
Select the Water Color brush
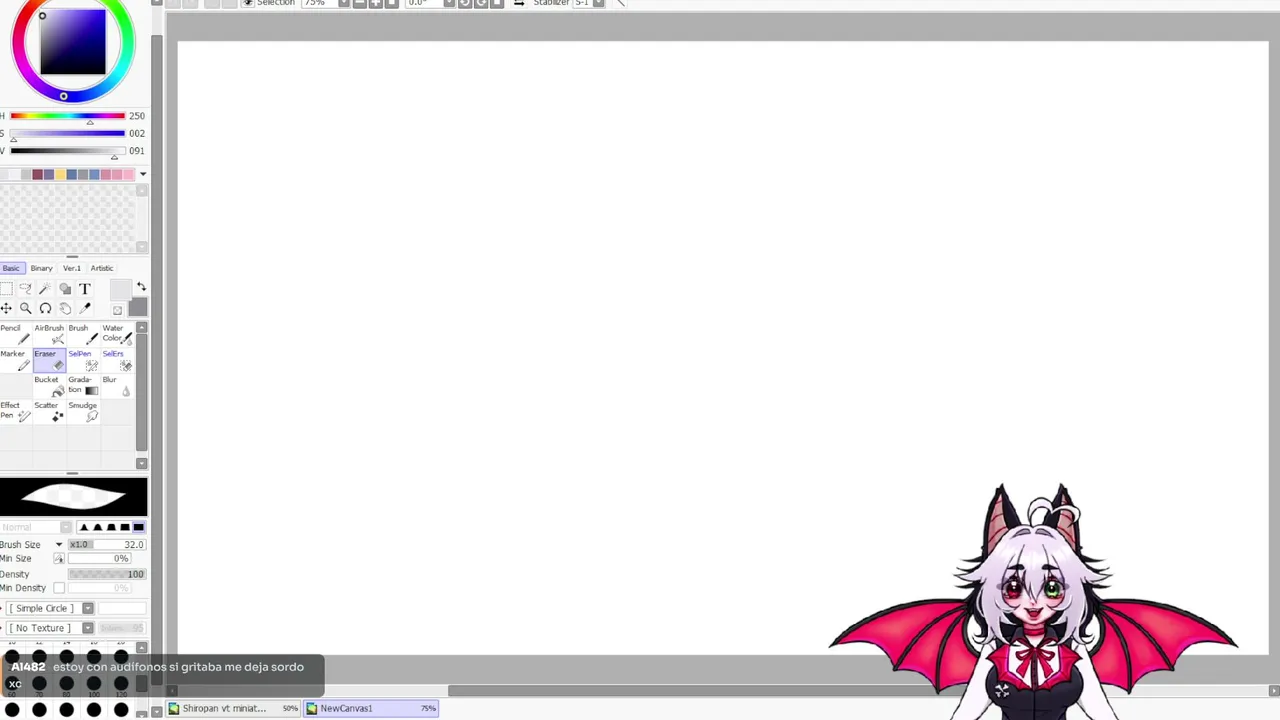pos(117,334)
